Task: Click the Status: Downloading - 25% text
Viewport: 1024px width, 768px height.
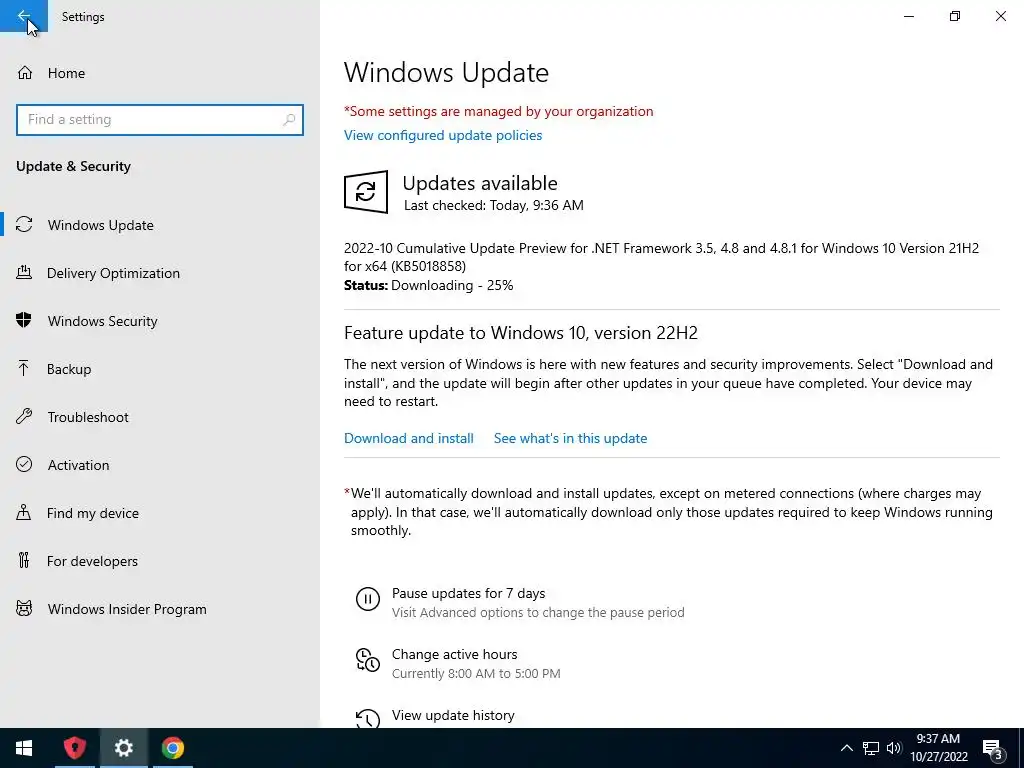Action: tap(428, 285)
